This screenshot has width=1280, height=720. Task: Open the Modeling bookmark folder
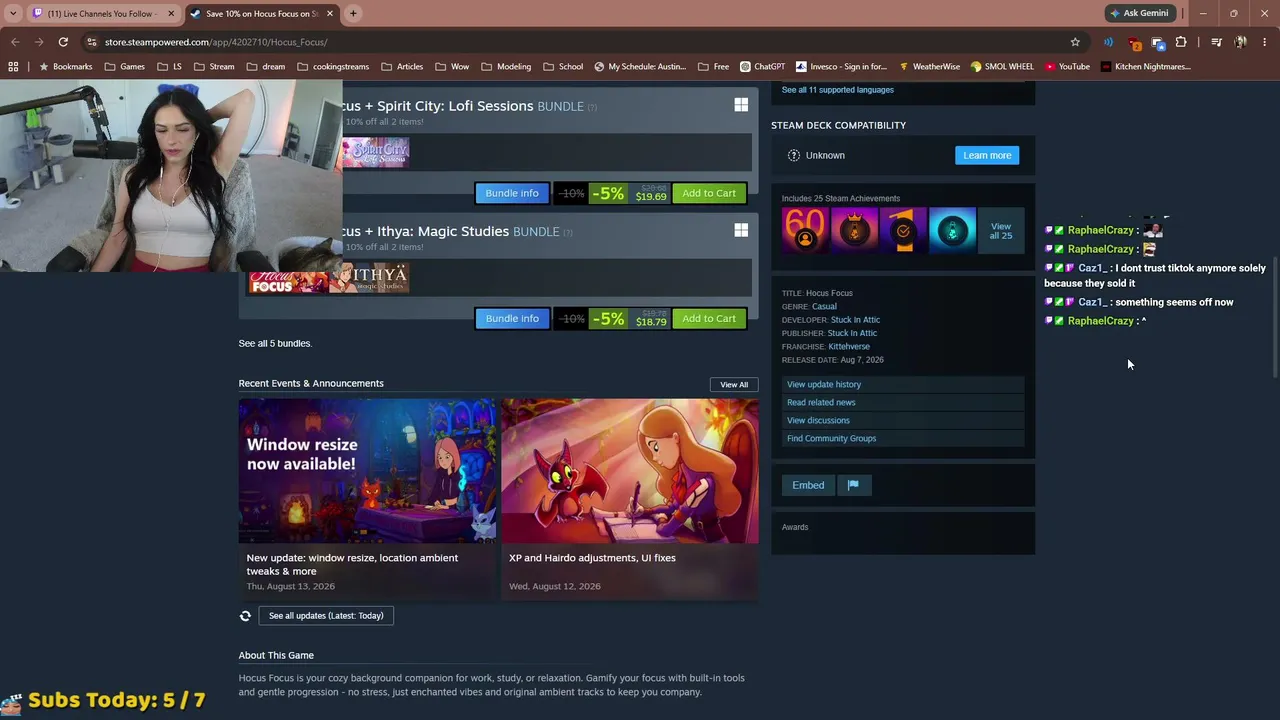click(x=506, y=67)
